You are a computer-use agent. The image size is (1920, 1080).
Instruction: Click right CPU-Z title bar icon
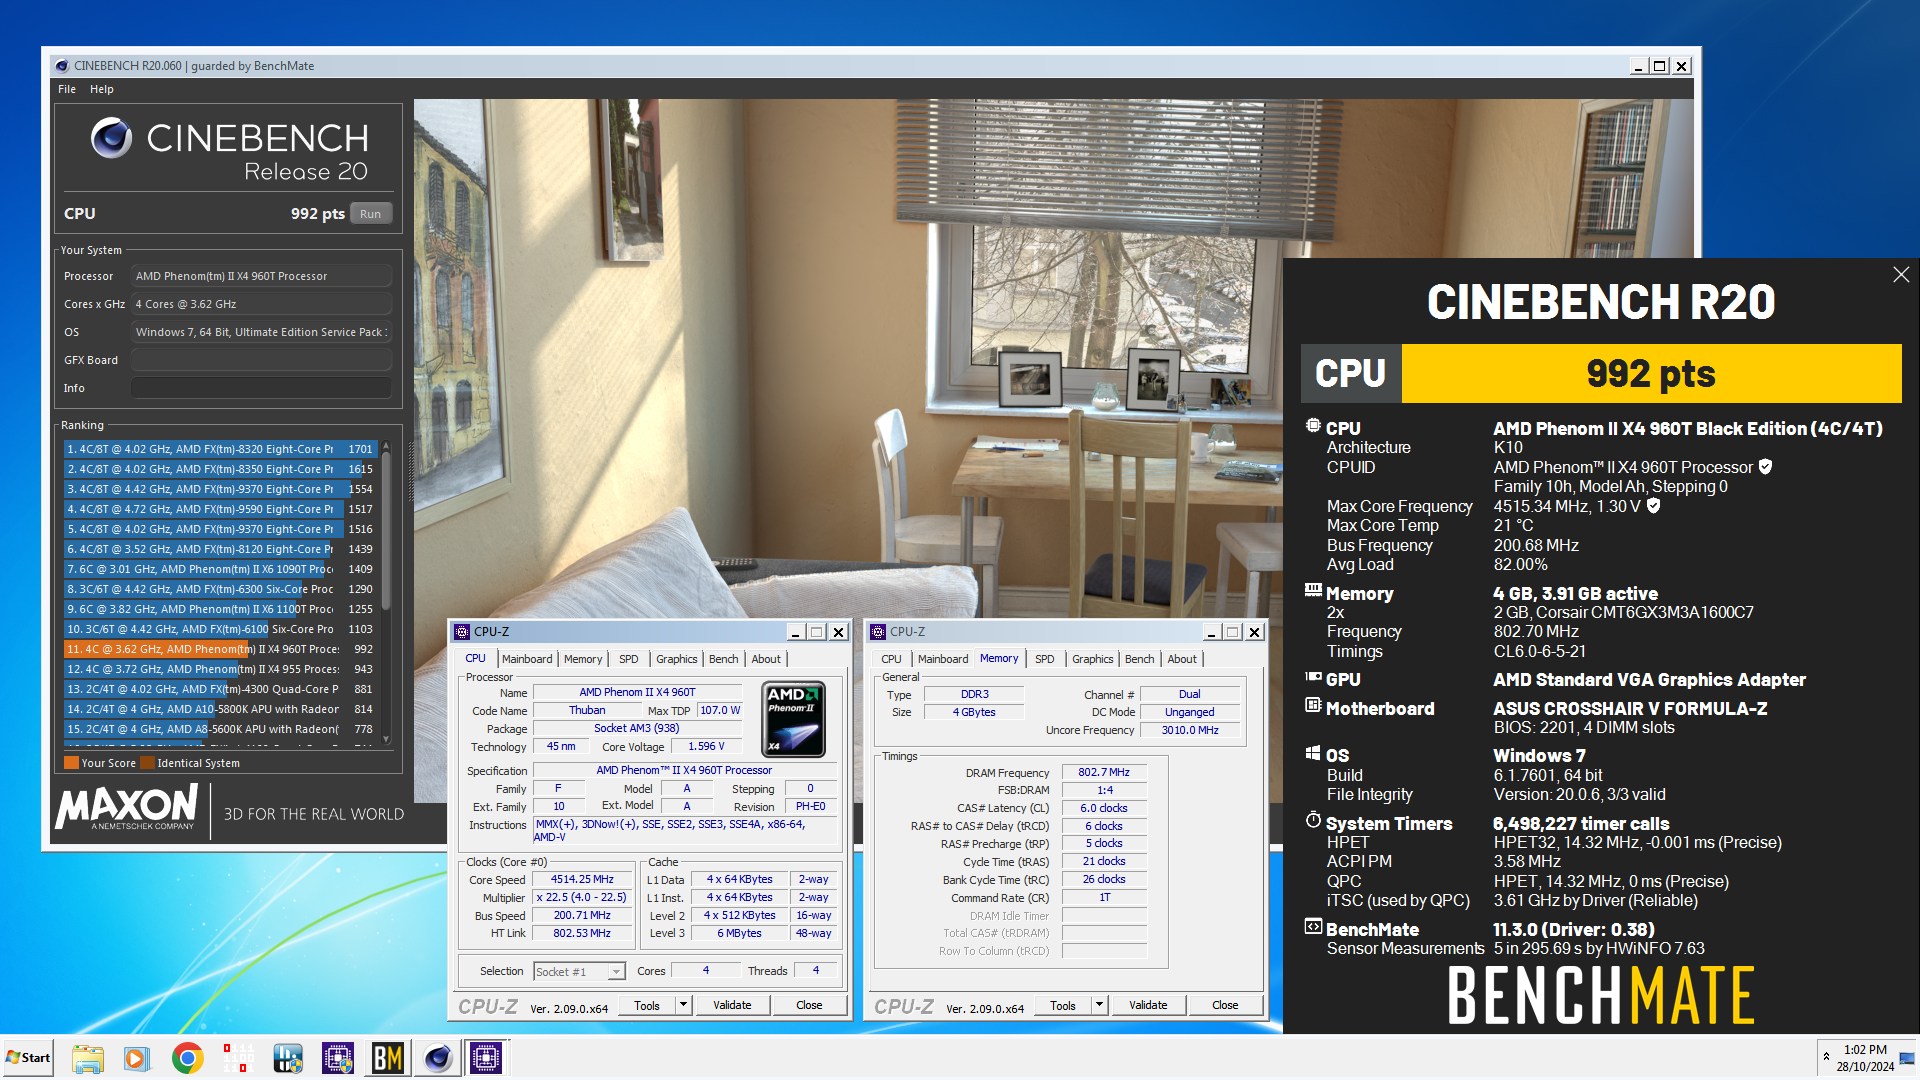pyautogui.click(x=878, y=632)
